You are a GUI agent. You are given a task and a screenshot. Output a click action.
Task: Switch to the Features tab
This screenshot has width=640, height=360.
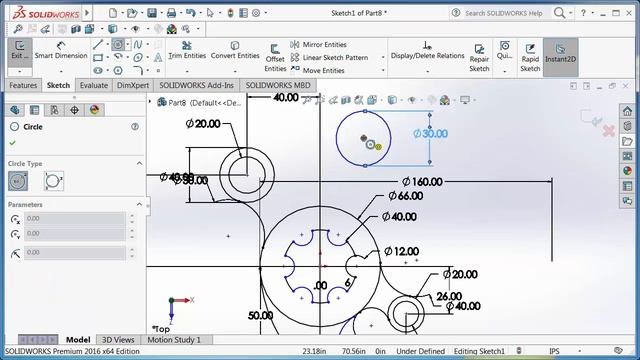tap(23, 85)
